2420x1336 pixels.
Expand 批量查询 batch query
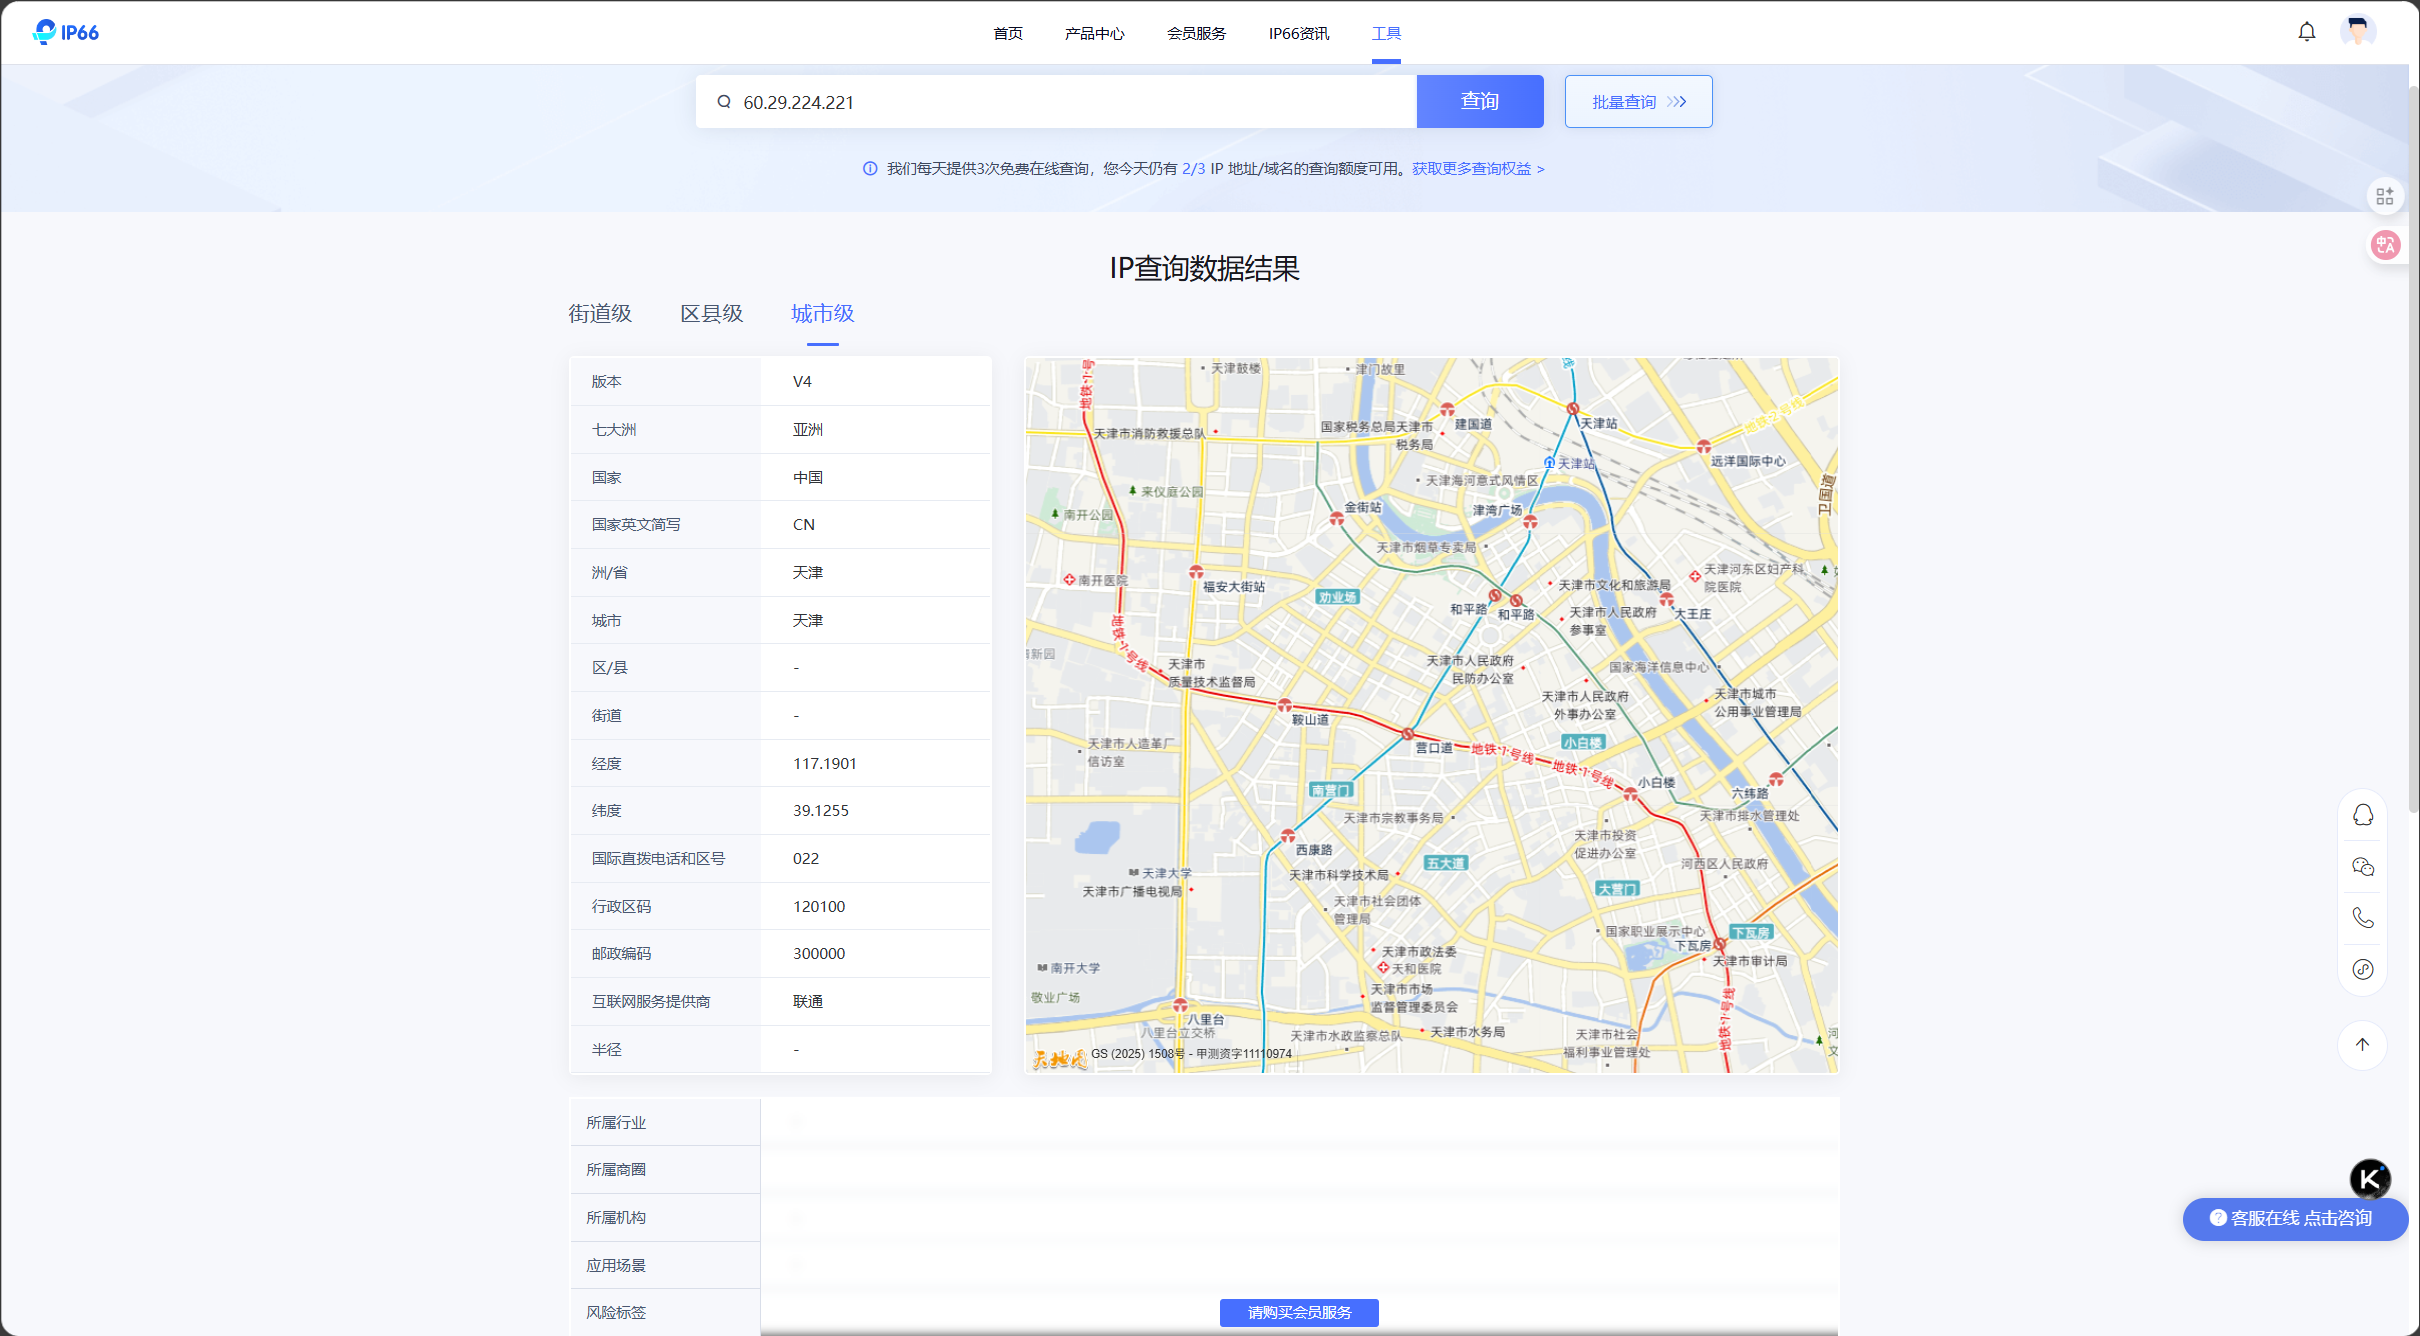tap(1638, 102)
